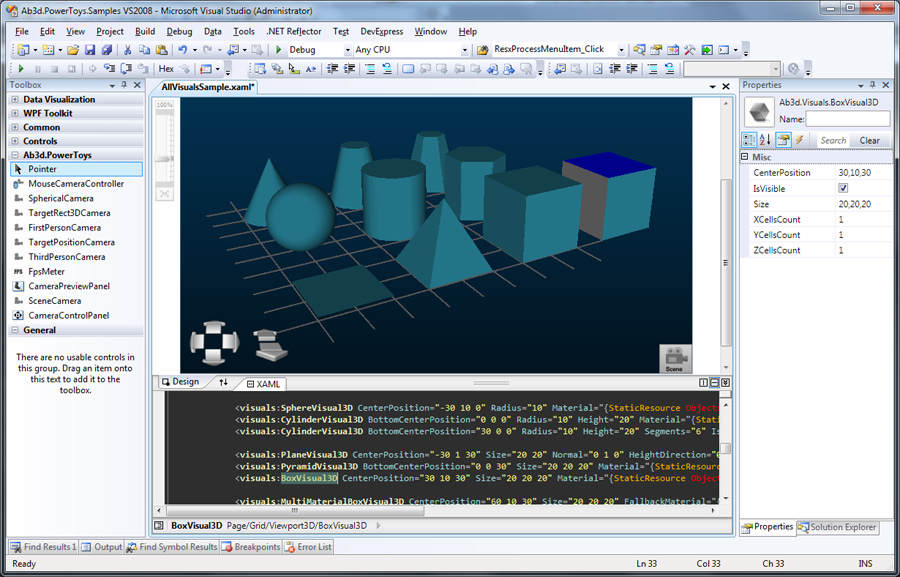This screenshot has width=900, height=577.
Task: Show the Properties list button in the panel
Action: click(x=783, y=140)
